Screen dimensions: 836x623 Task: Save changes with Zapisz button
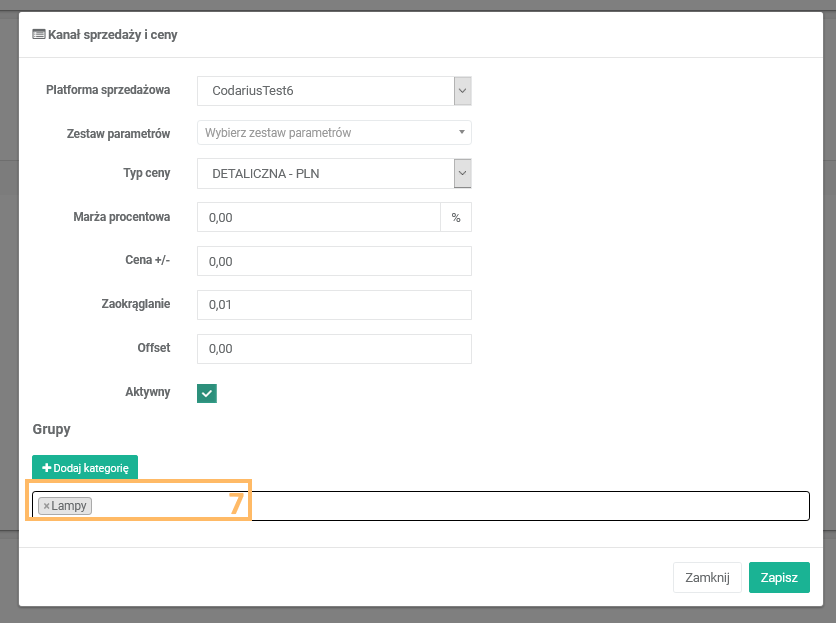[778, 577]
